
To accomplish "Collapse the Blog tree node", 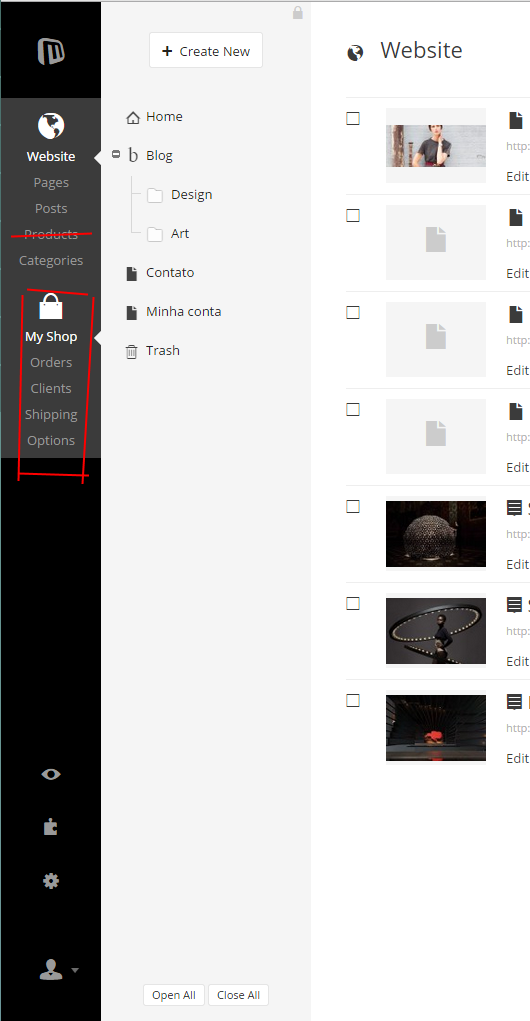I will pyautogui.click(x=116, y=154).
